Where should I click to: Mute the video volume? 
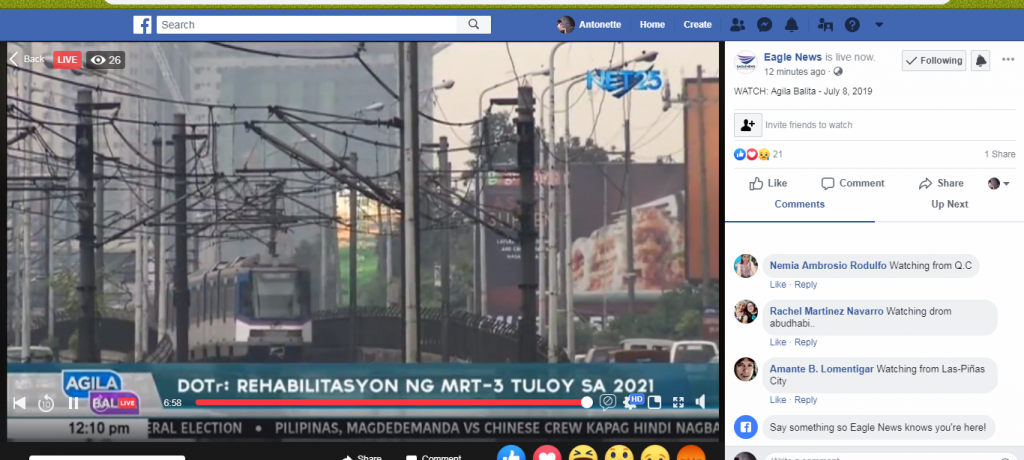coord(701,402)
